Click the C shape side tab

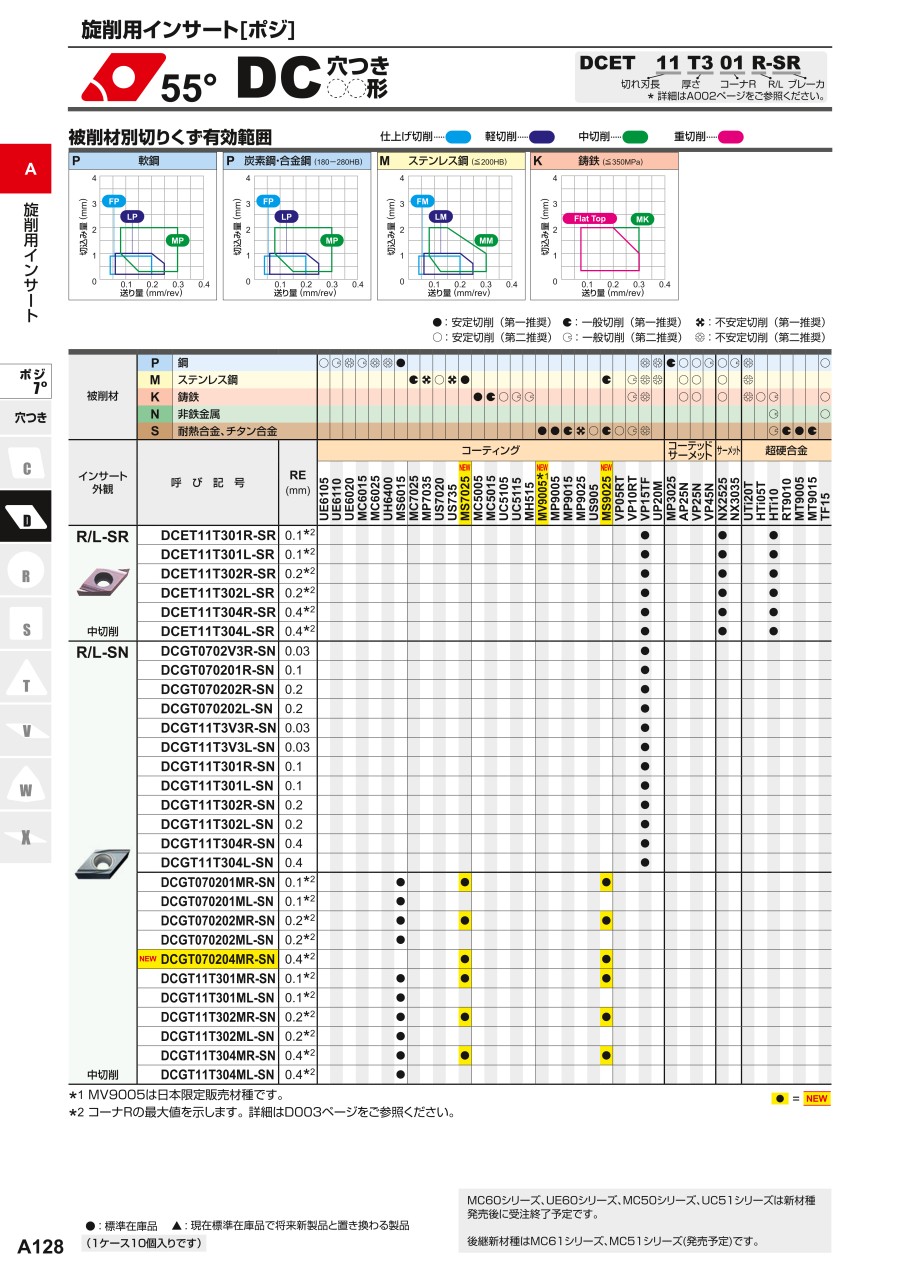click(x=27, y=468)
